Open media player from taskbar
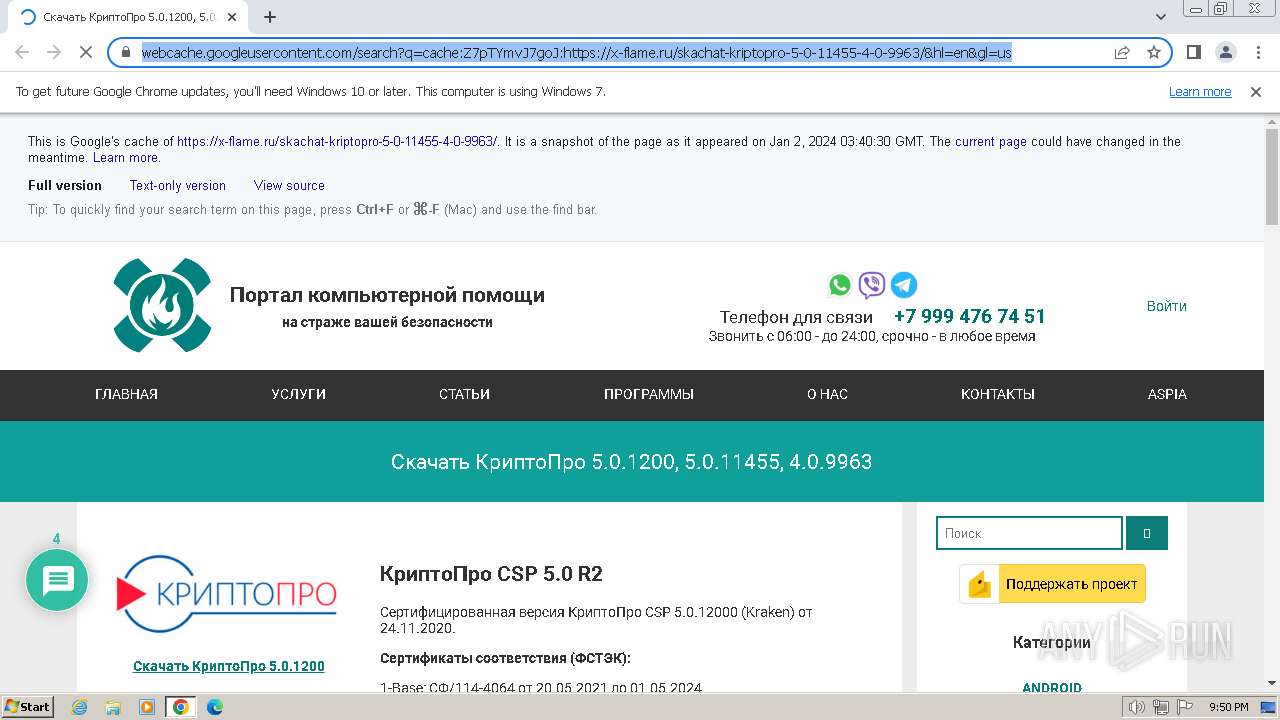This screenshot has height=720, width=1280. [147, 707]
